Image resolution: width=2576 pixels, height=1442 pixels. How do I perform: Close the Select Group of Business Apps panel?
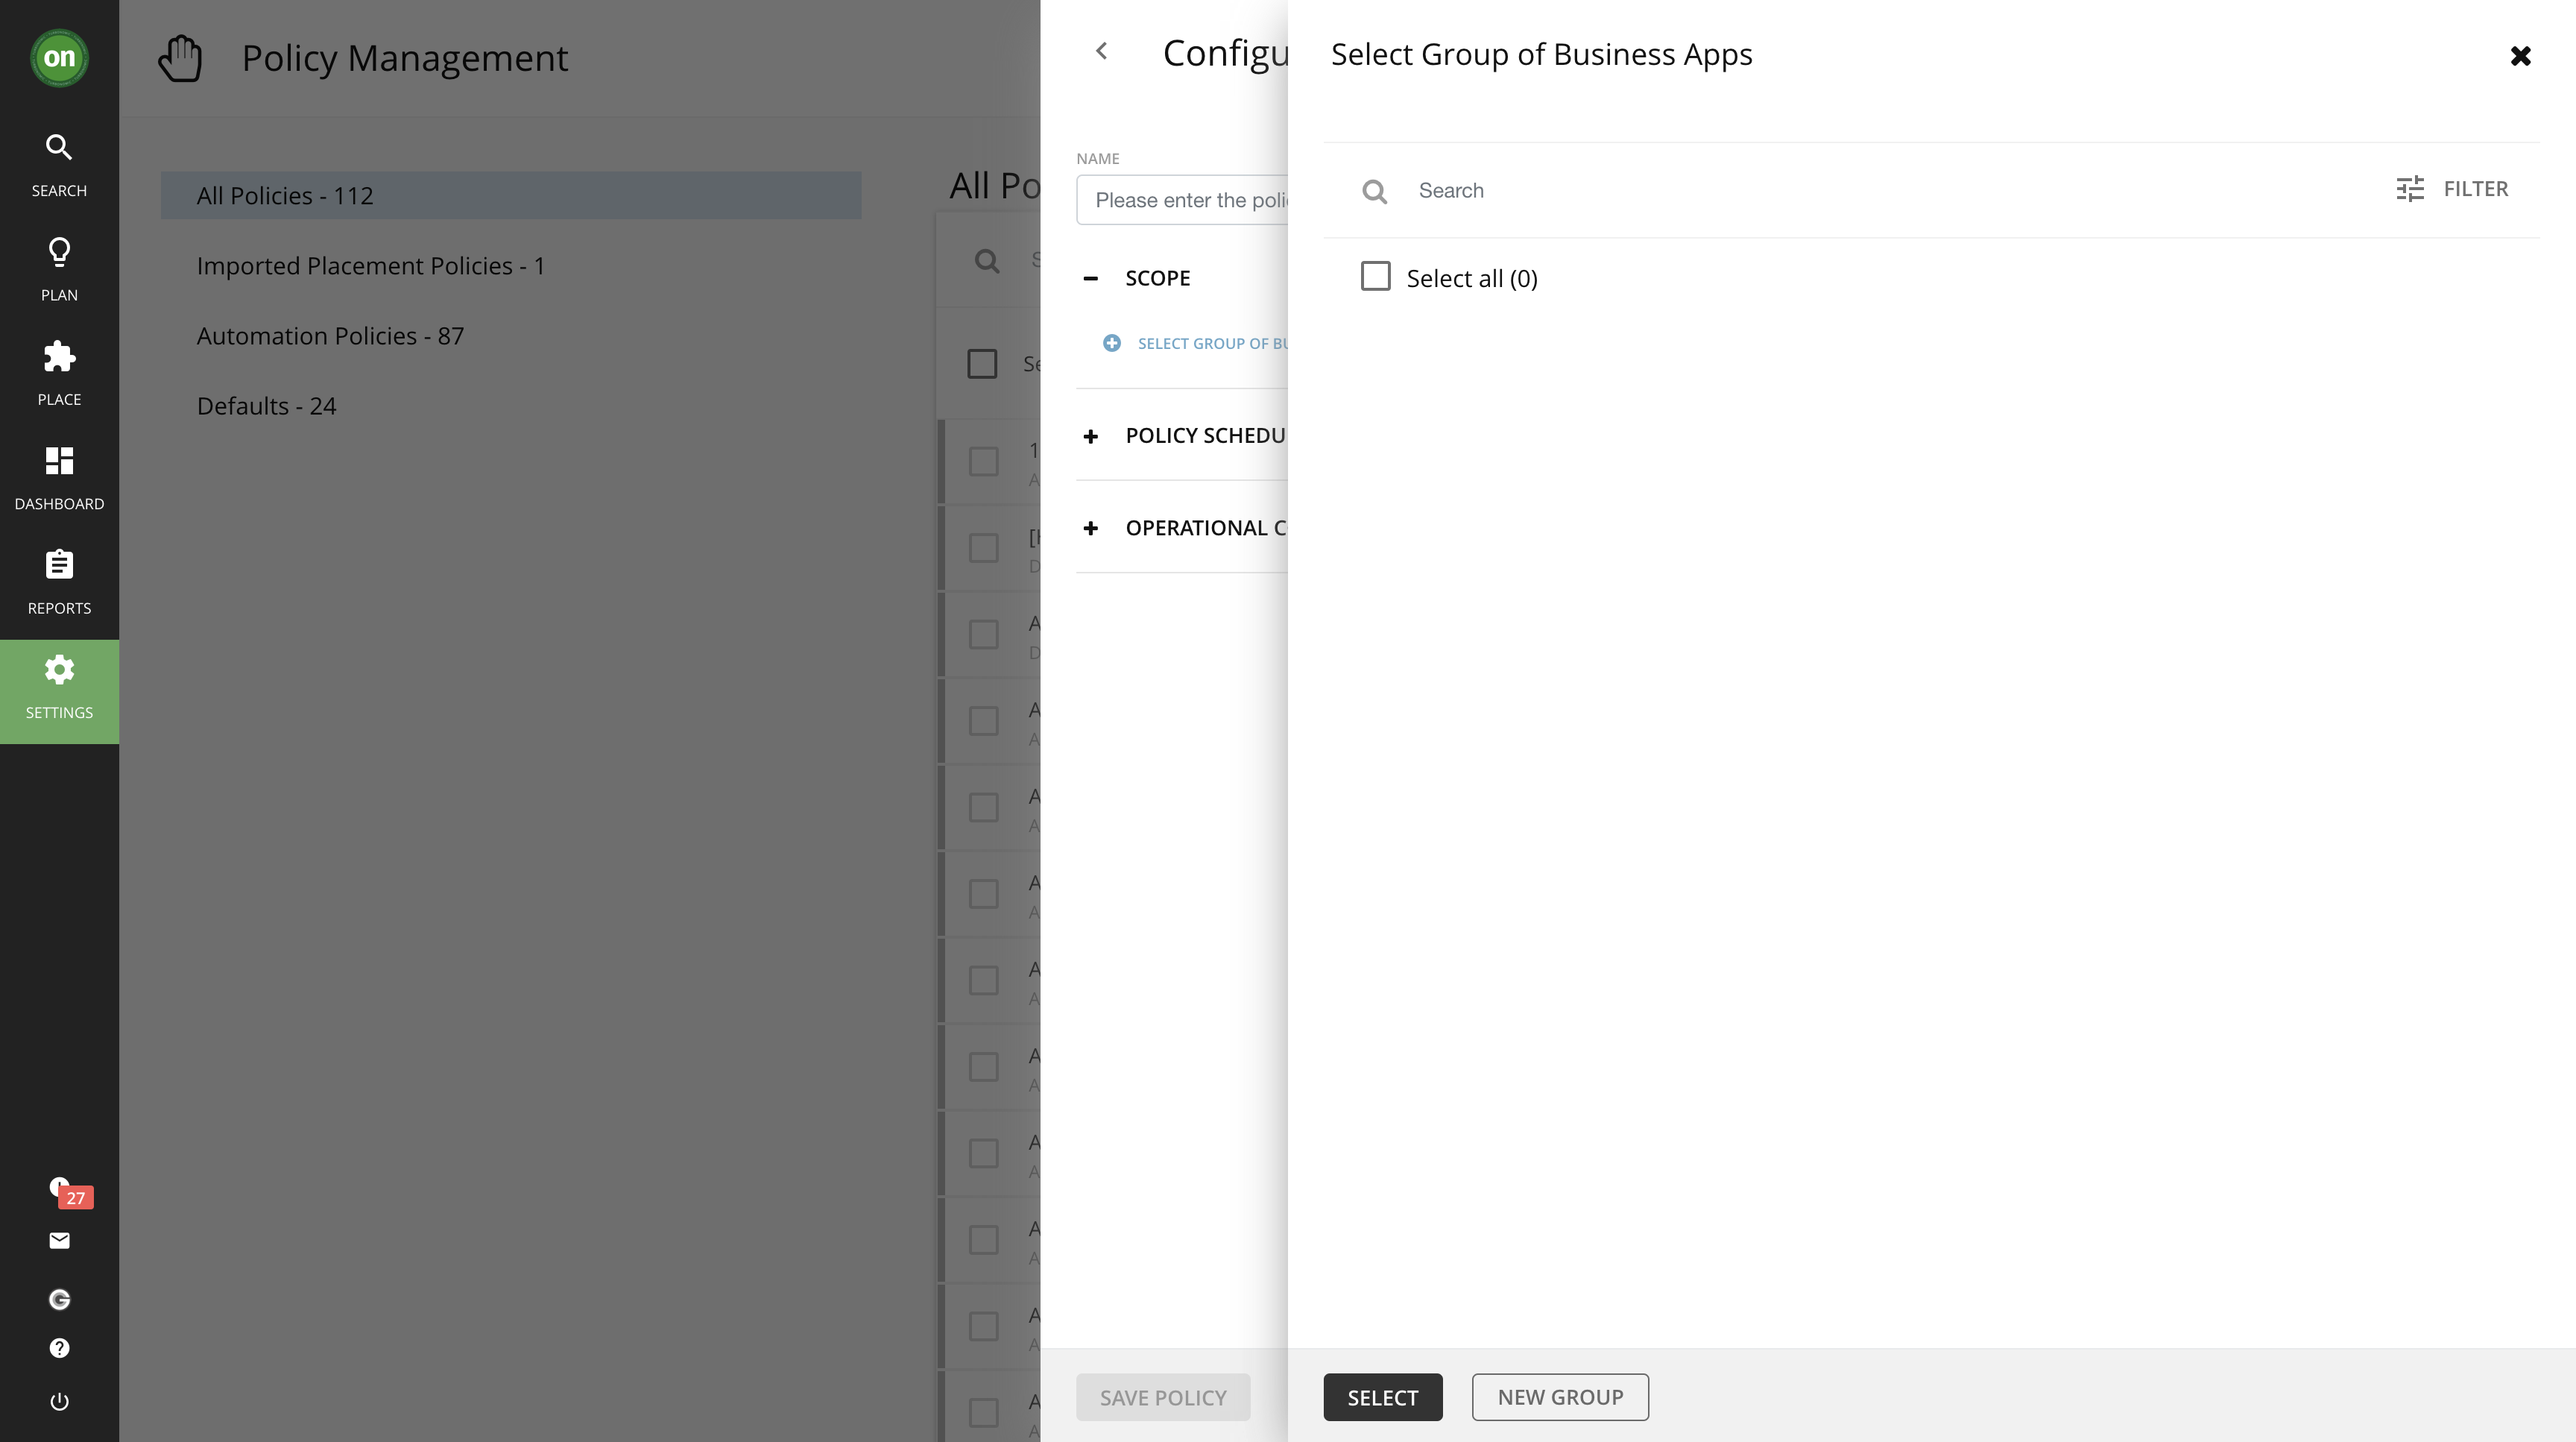(x=2520, y=56)
